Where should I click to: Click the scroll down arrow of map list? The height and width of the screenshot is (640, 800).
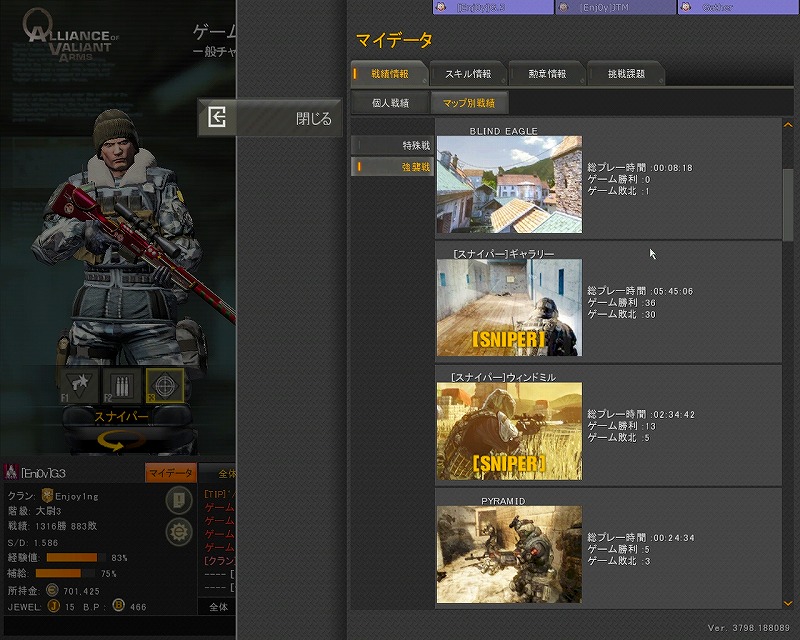(788, 602)
